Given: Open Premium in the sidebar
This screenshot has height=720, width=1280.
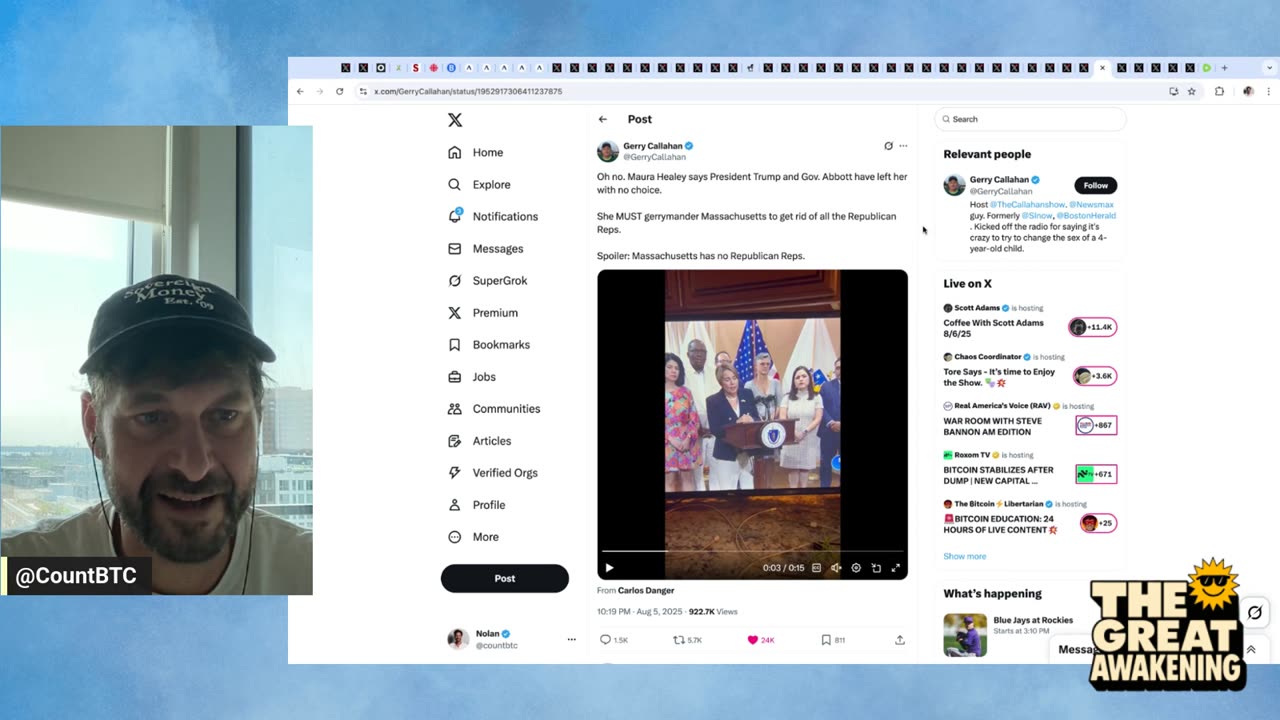Looking at the screenshot, I should point(482,312).
